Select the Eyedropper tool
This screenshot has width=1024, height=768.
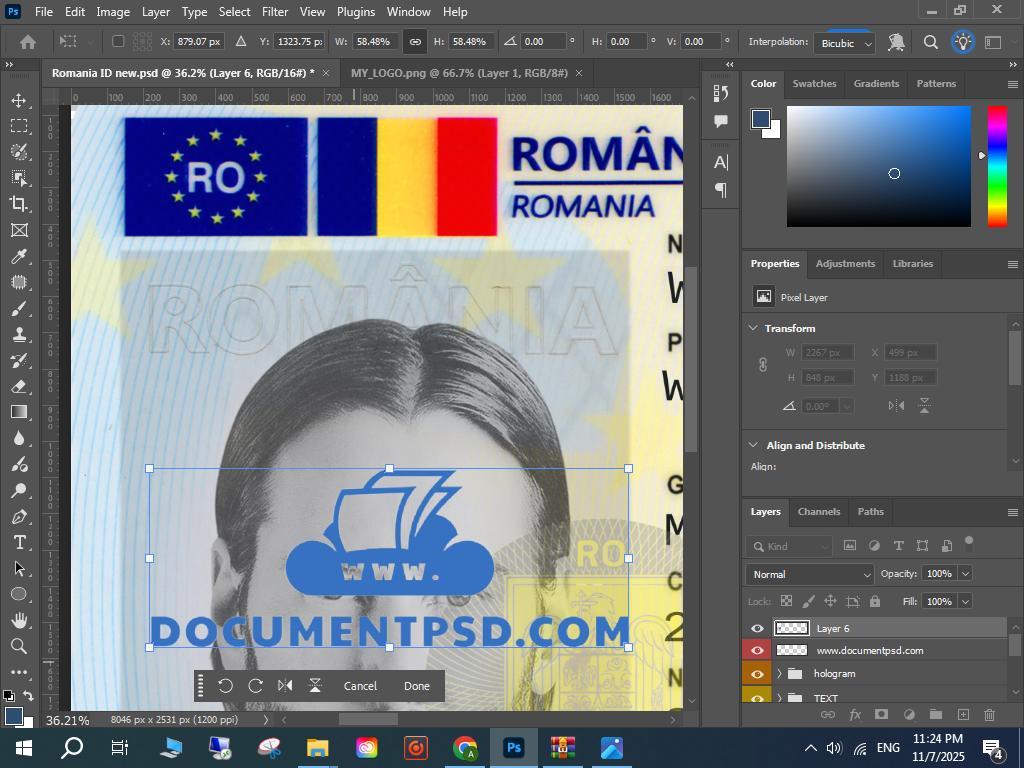click(x=18, y=256)
